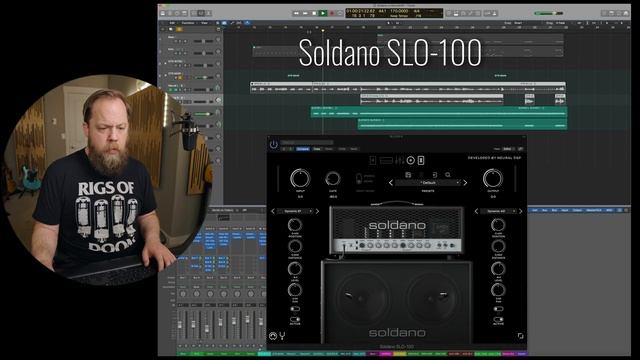Toggle left mic Active switch
640x360 pixels.
tap(294, 319)
